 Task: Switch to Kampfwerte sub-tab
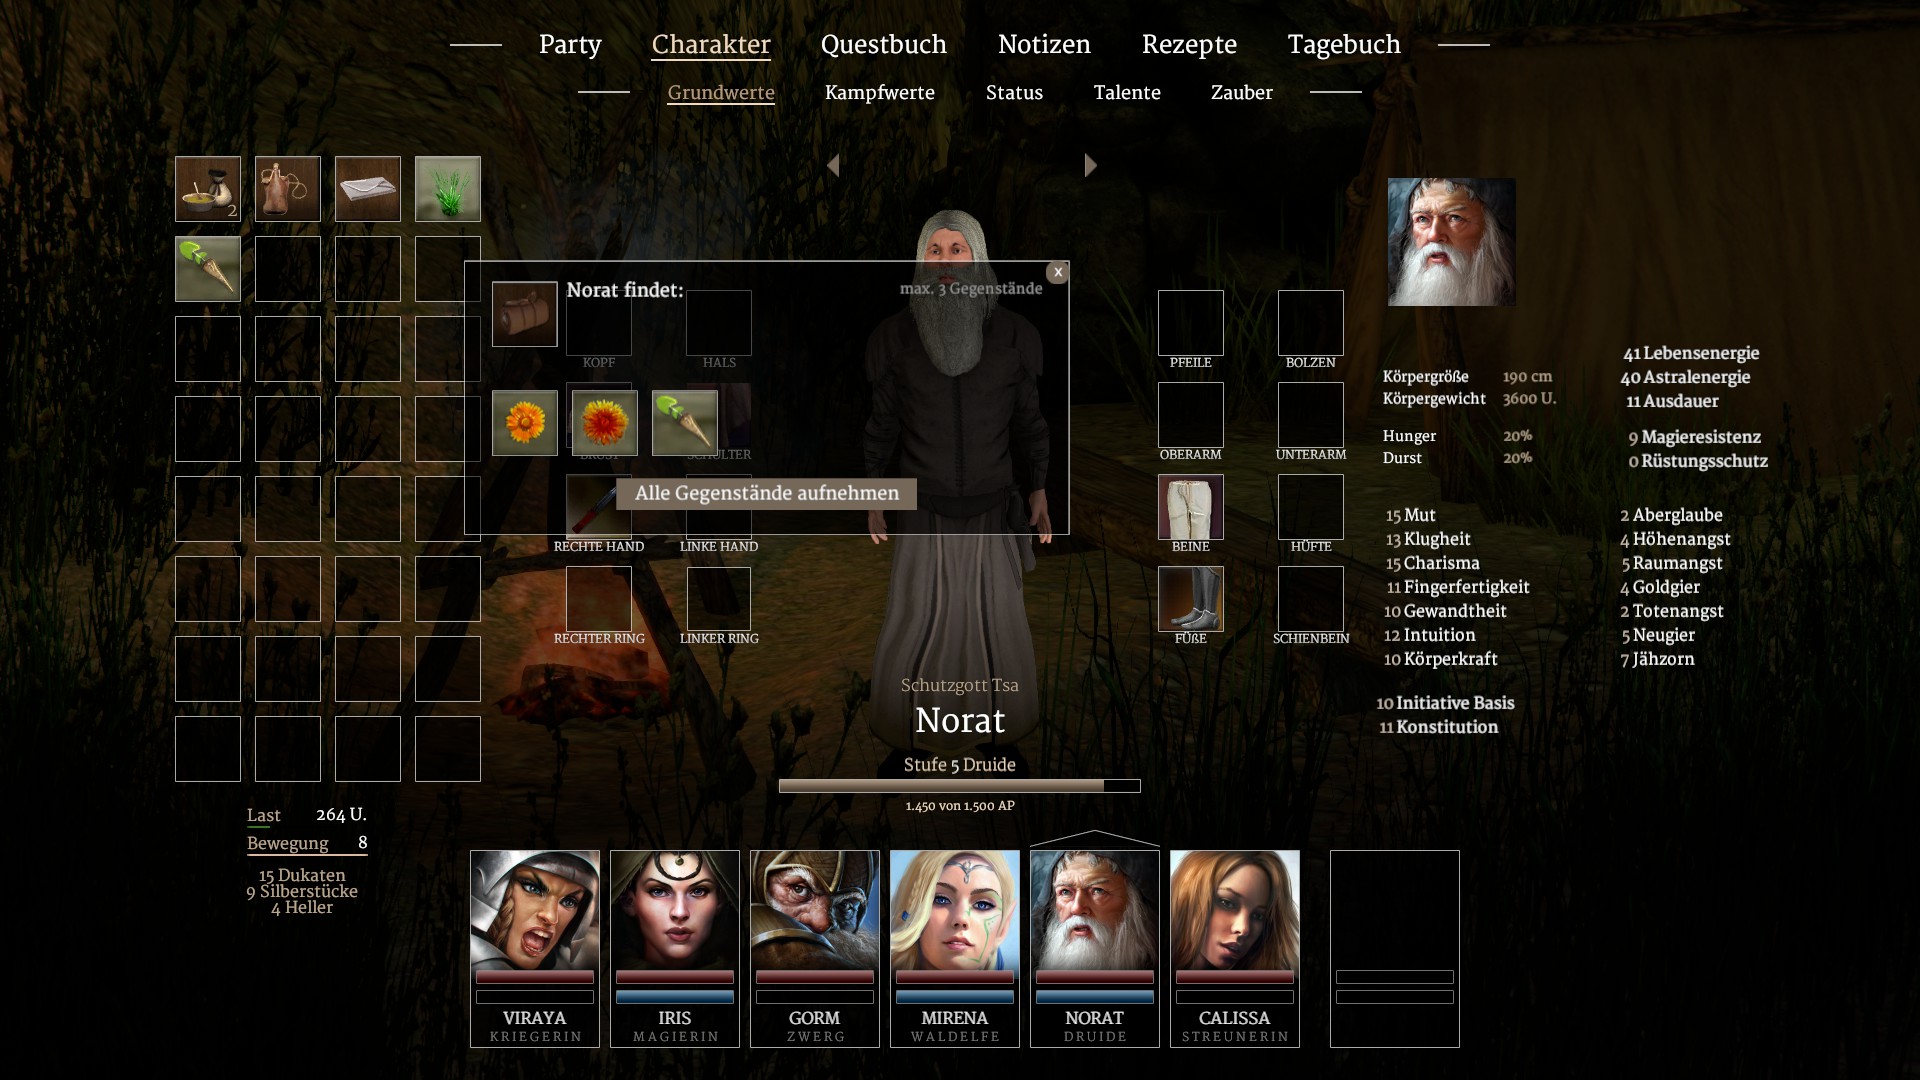[880, 93]
